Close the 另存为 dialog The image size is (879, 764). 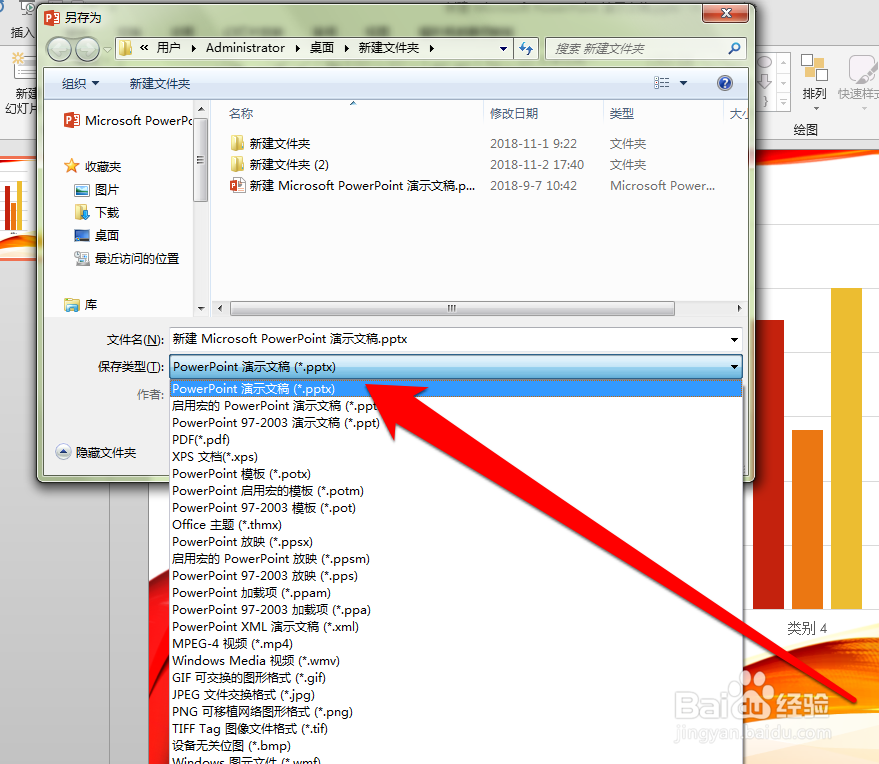(x=725, y=13)
